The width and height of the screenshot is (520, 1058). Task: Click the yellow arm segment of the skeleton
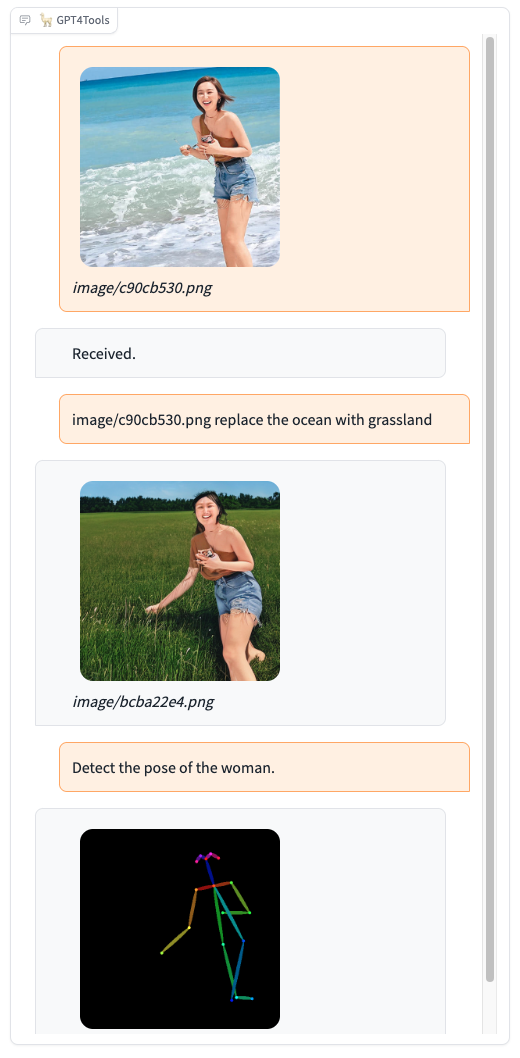(175, 940)
